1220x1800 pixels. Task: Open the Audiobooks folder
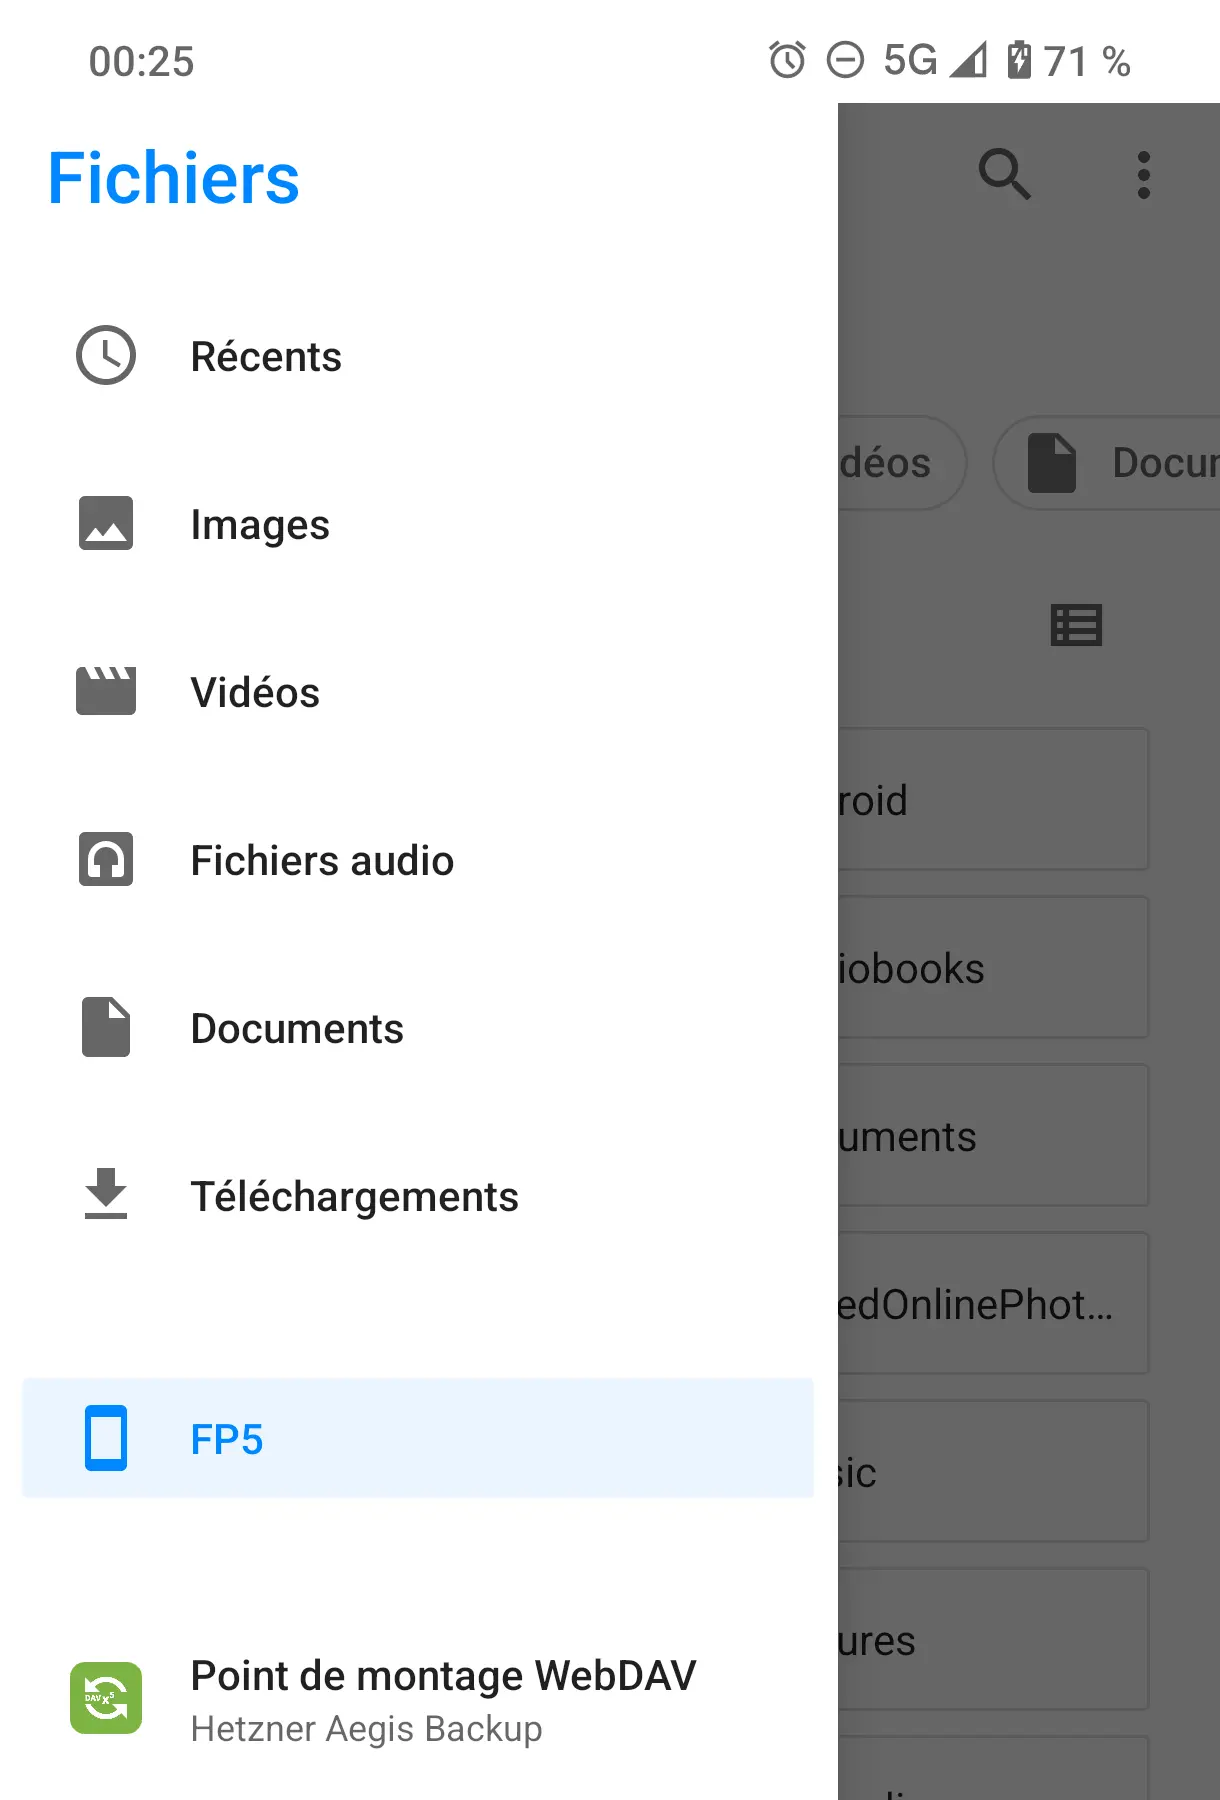(x=990, y=968)
